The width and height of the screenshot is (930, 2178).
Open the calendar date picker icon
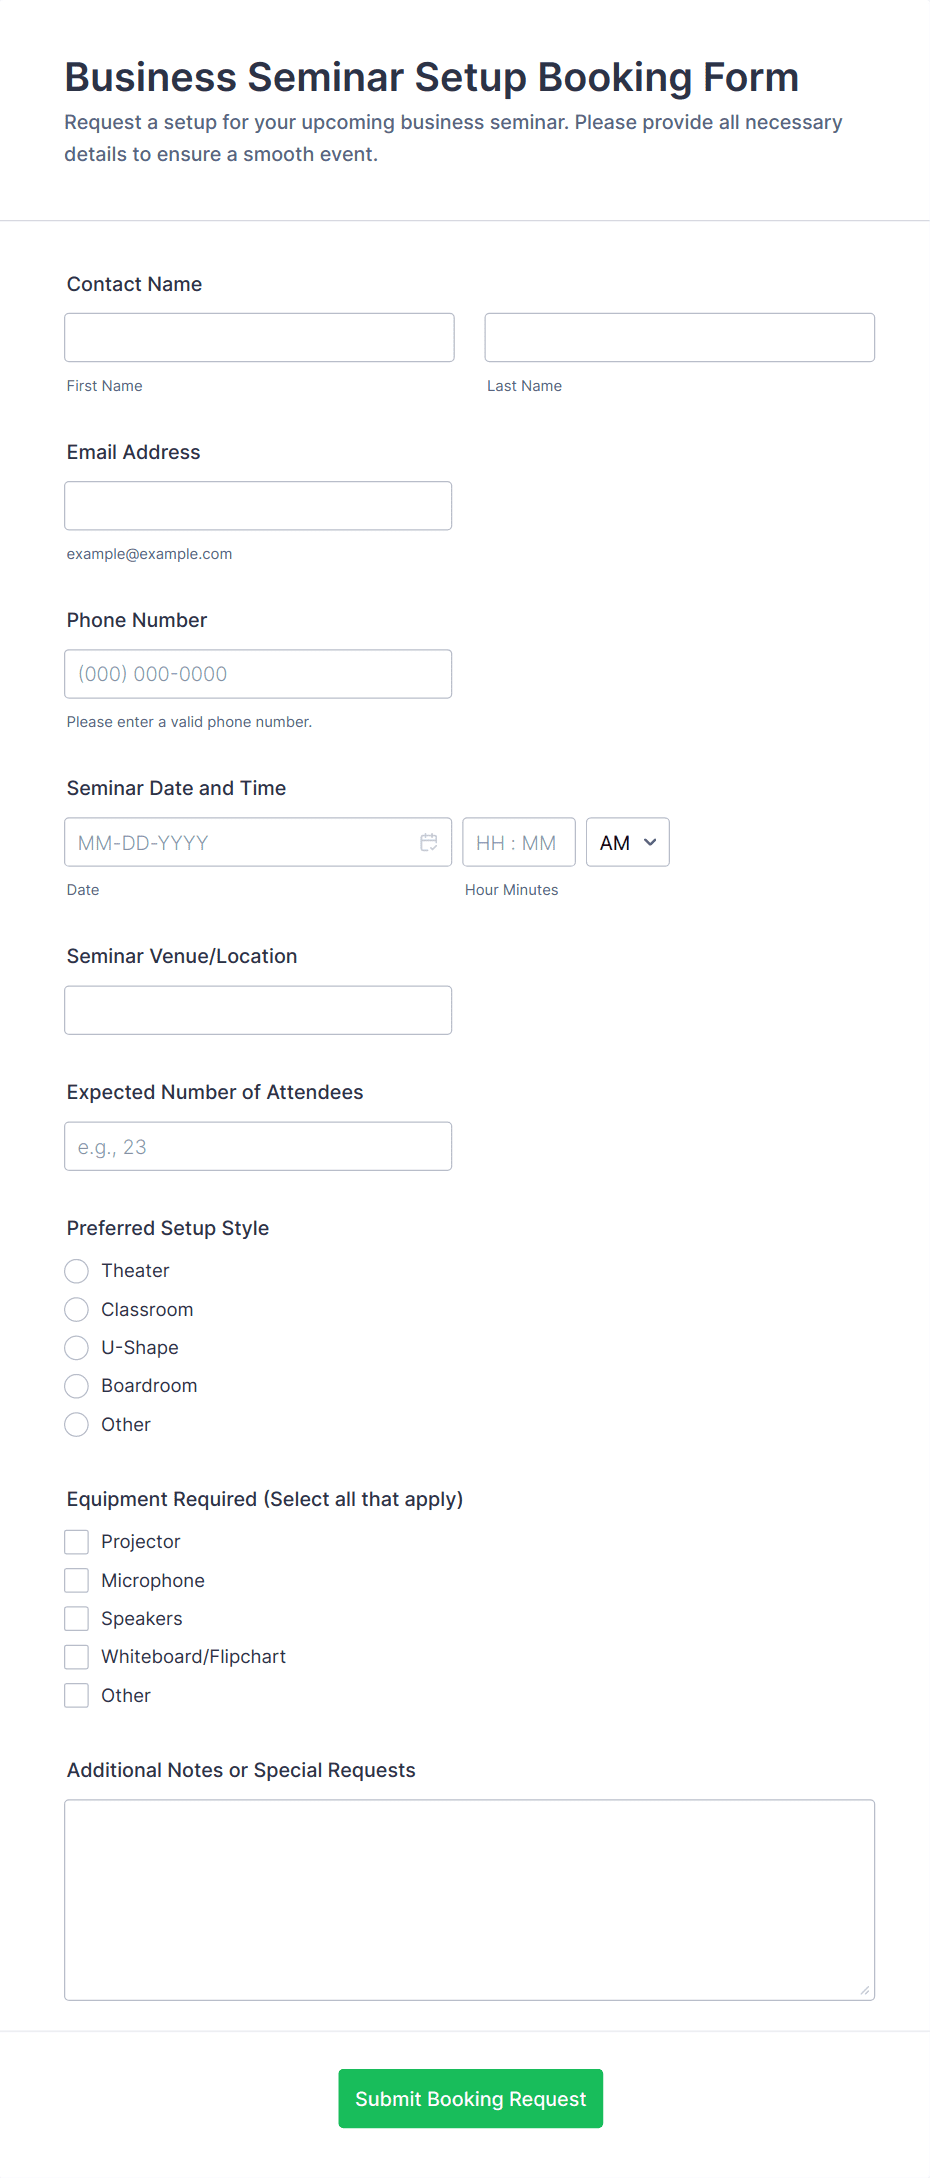[x=429, y=842]
